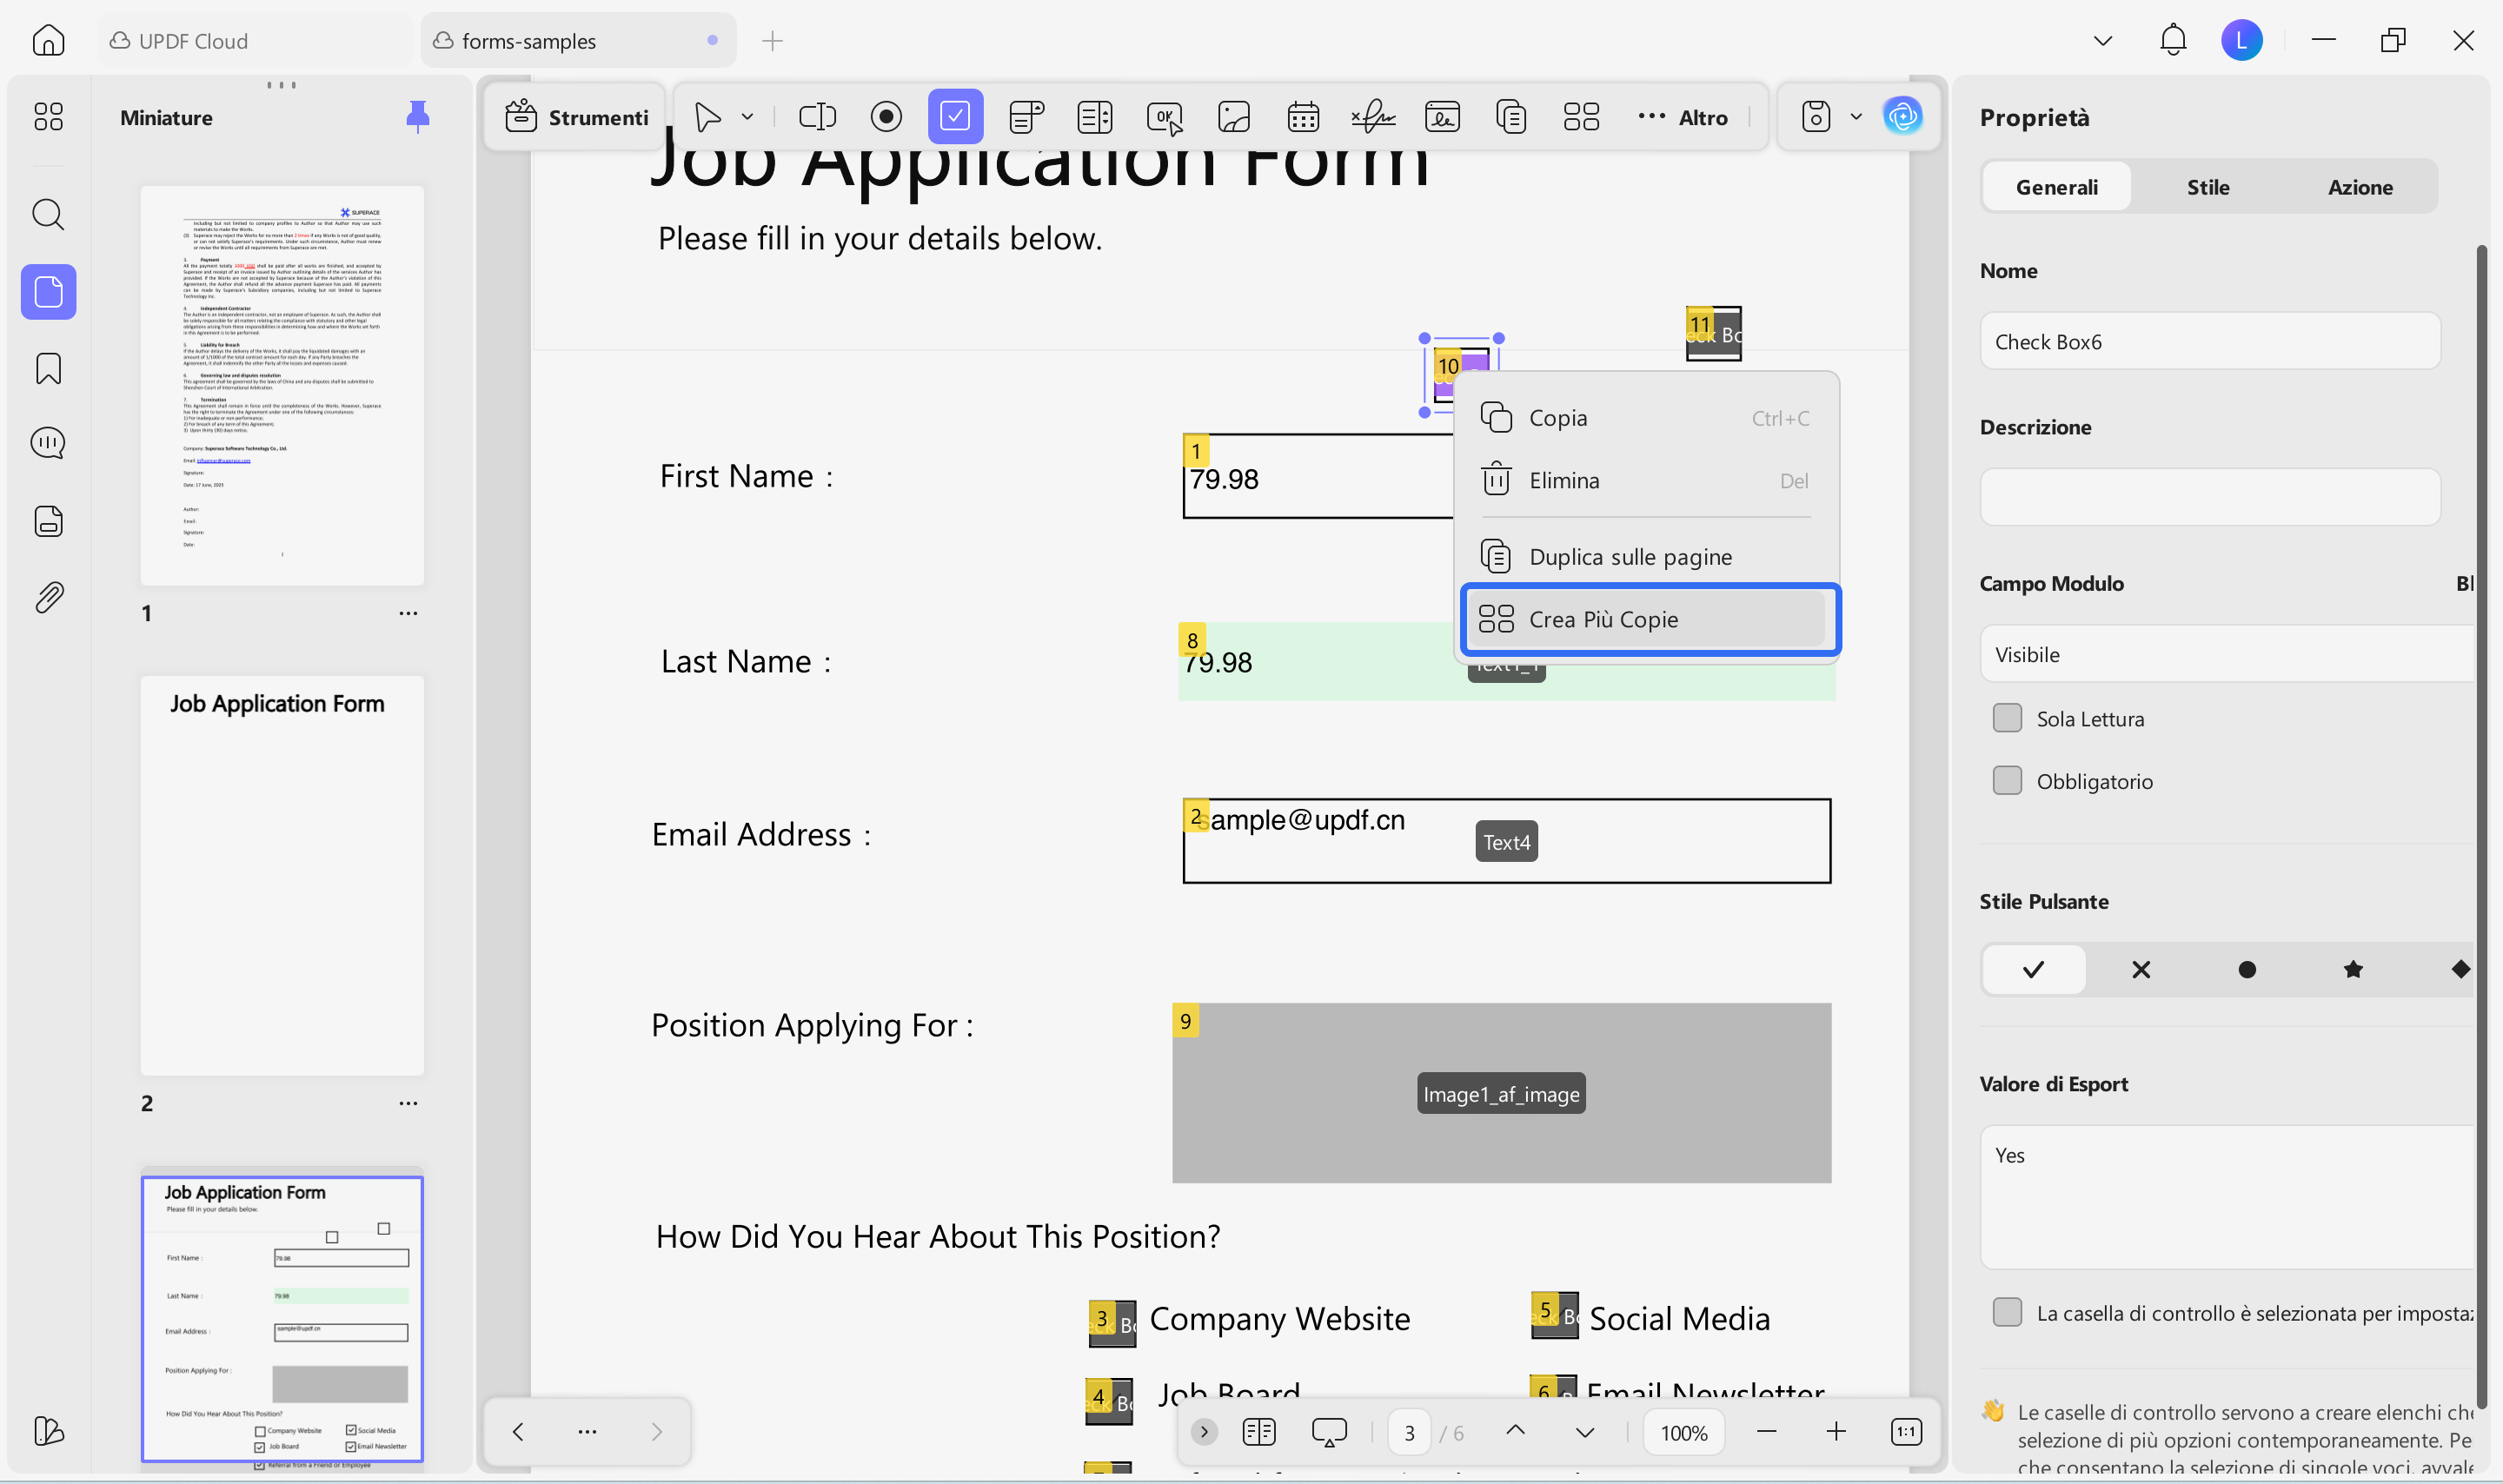Click the slideshow presentation icon
The height and width of the screenshot is (1484, 2503).
tap(1329, 1432)
